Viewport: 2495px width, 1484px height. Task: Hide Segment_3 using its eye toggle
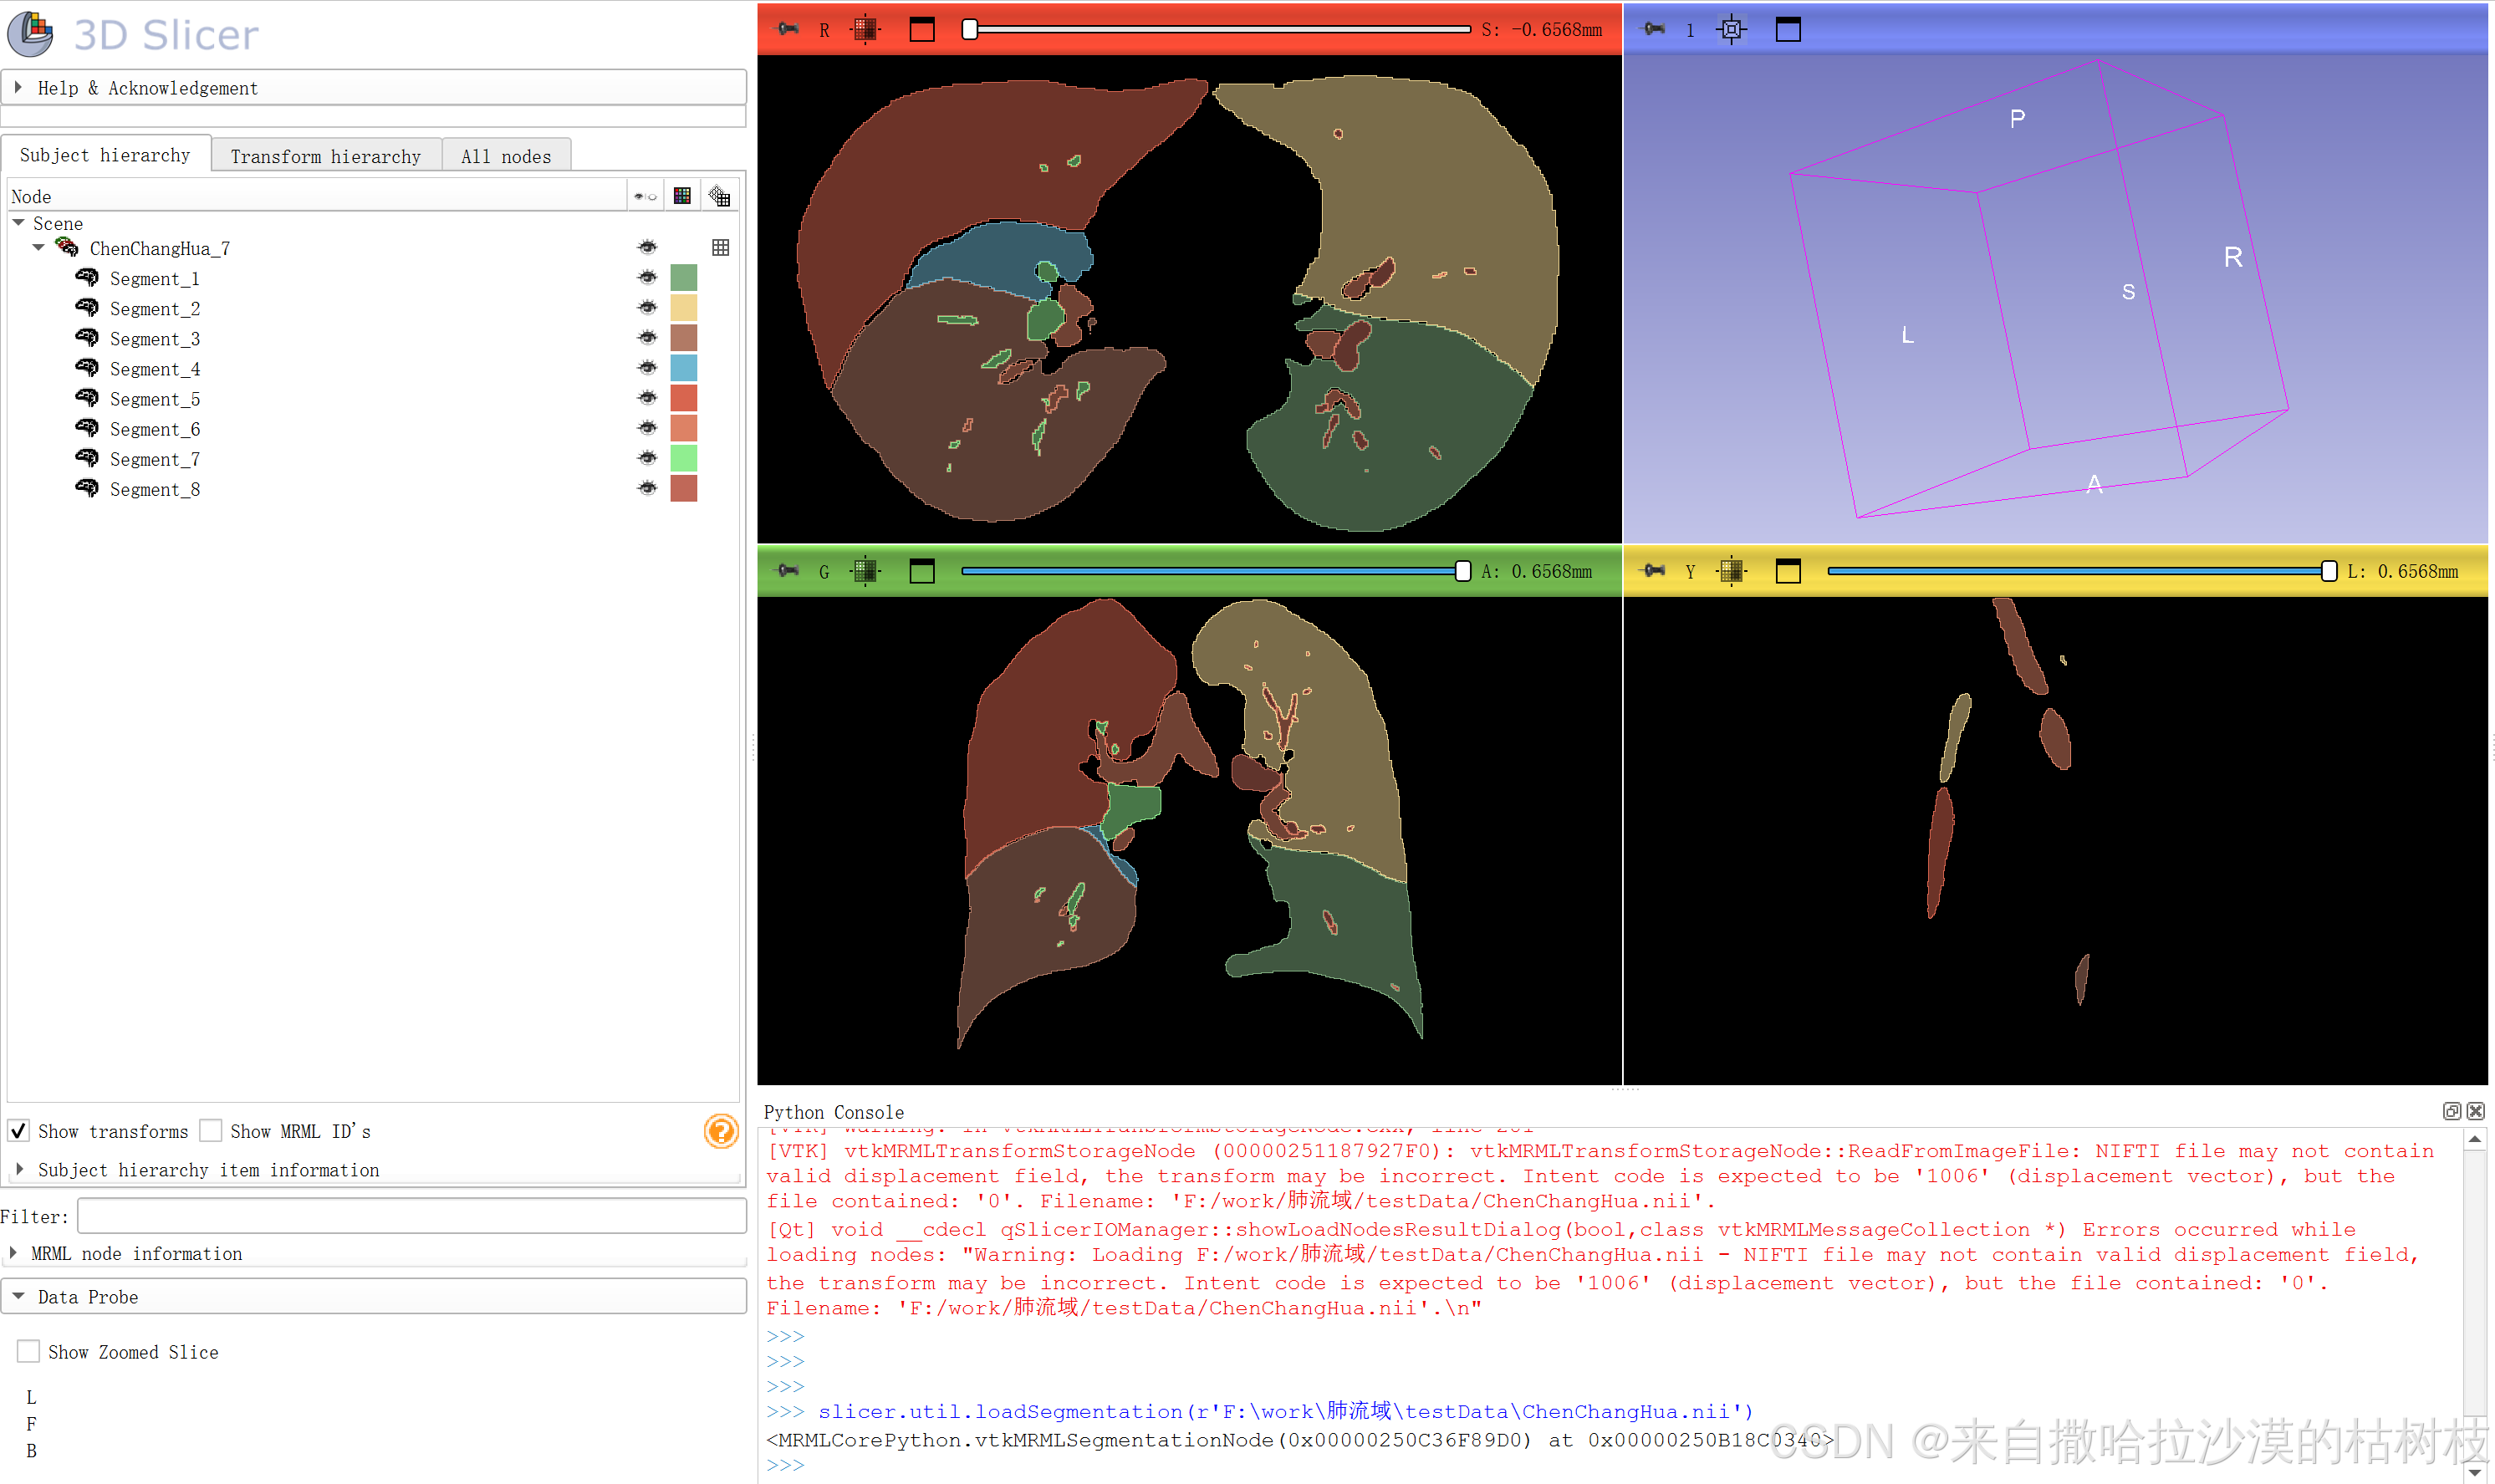coord(647,337)
